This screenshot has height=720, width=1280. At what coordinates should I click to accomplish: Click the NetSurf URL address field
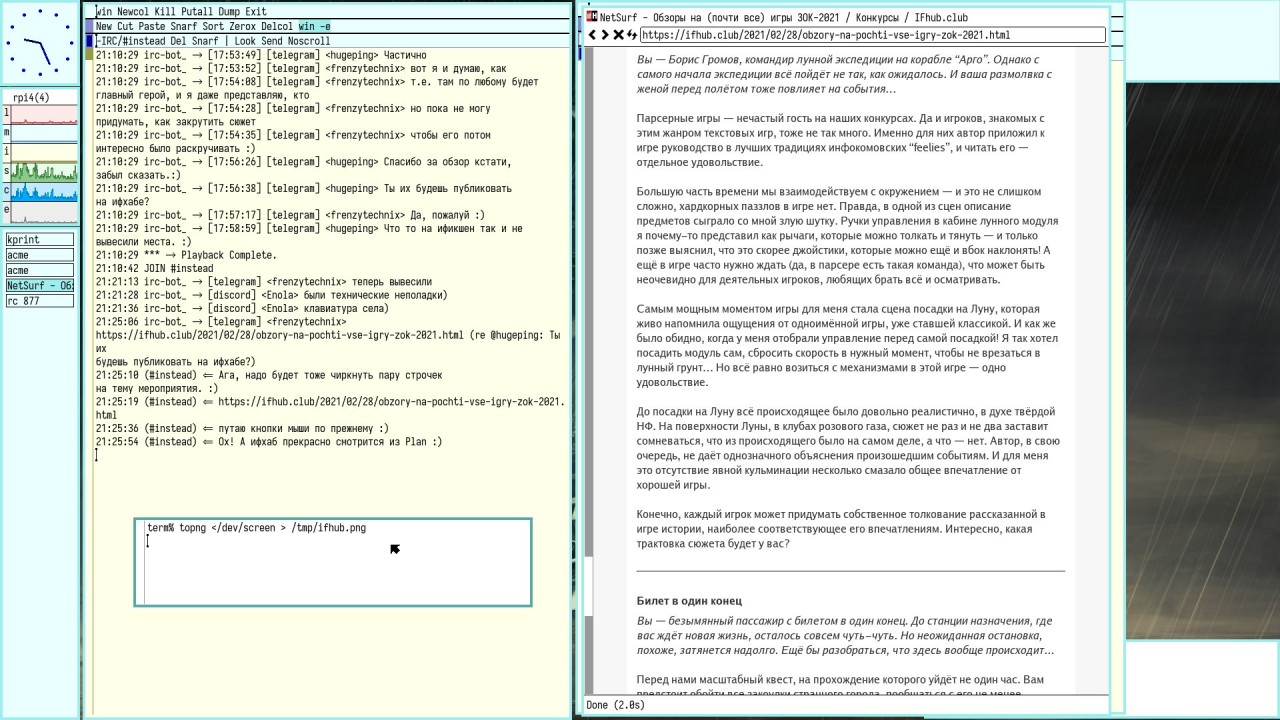point(872,35)
